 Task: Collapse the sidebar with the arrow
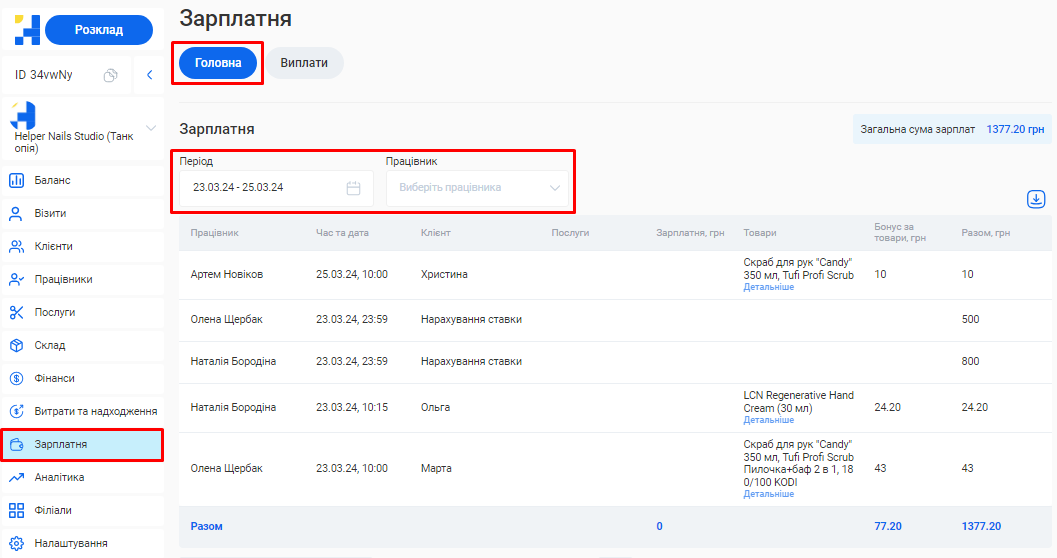[x=149, y=75]
